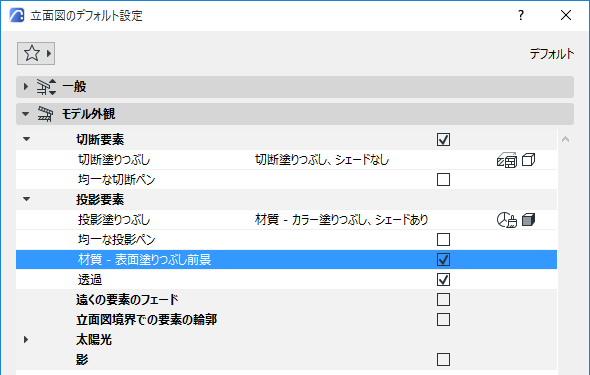
Task: Uncheck the 透過 checkbox
Action: pos(443,279)
